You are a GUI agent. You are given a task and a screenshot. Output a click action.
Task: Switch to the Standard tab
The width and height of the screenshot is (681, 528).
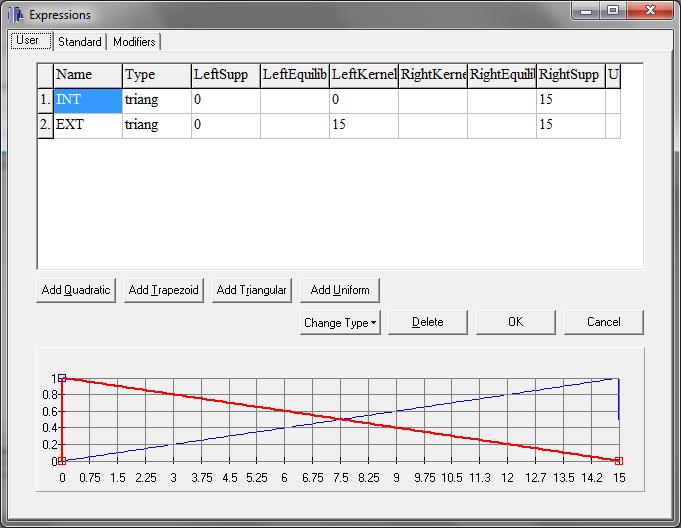[80, 42]
